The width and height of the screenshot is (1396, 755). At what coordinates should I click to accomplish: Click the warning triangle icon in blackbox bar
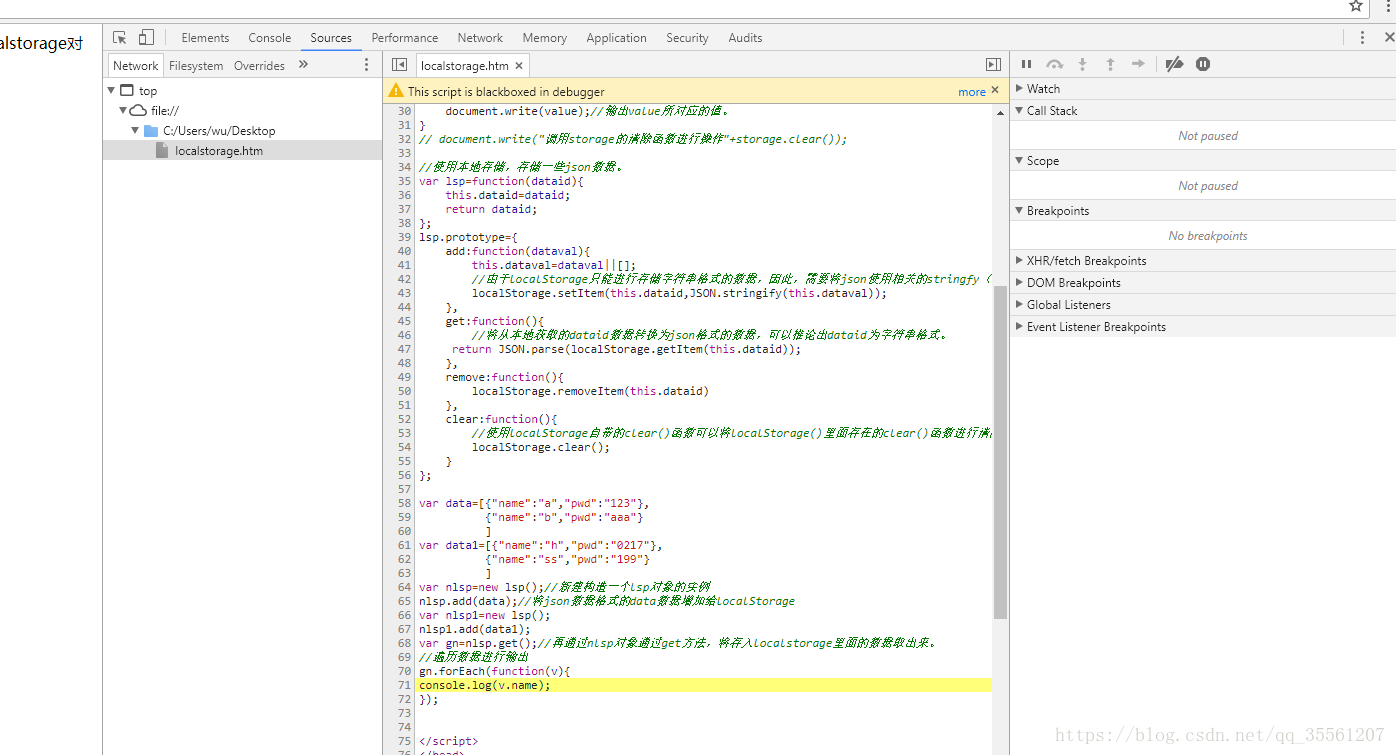[397, 90]
